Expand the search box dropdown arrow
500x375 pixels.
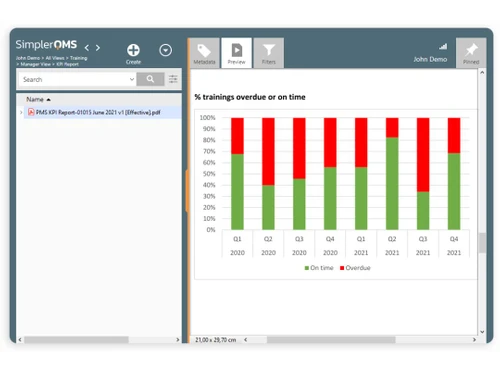pyautogui.click(x=132, y=79)
